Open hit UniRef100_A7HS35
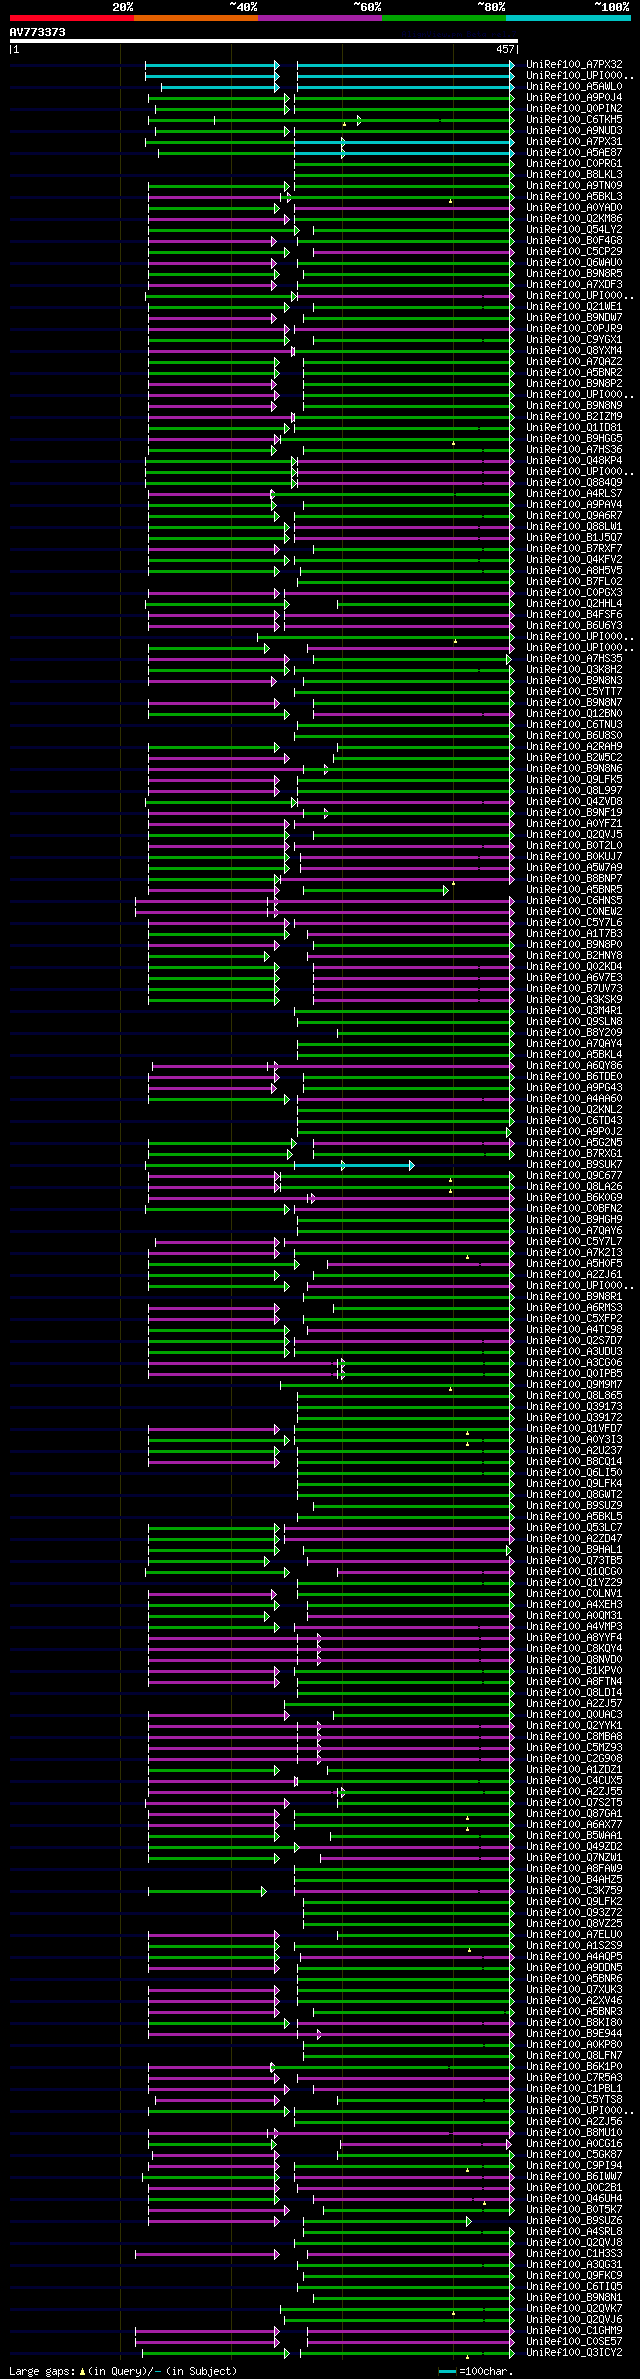This screenshot has height=2379, width=640. [574, 658]
